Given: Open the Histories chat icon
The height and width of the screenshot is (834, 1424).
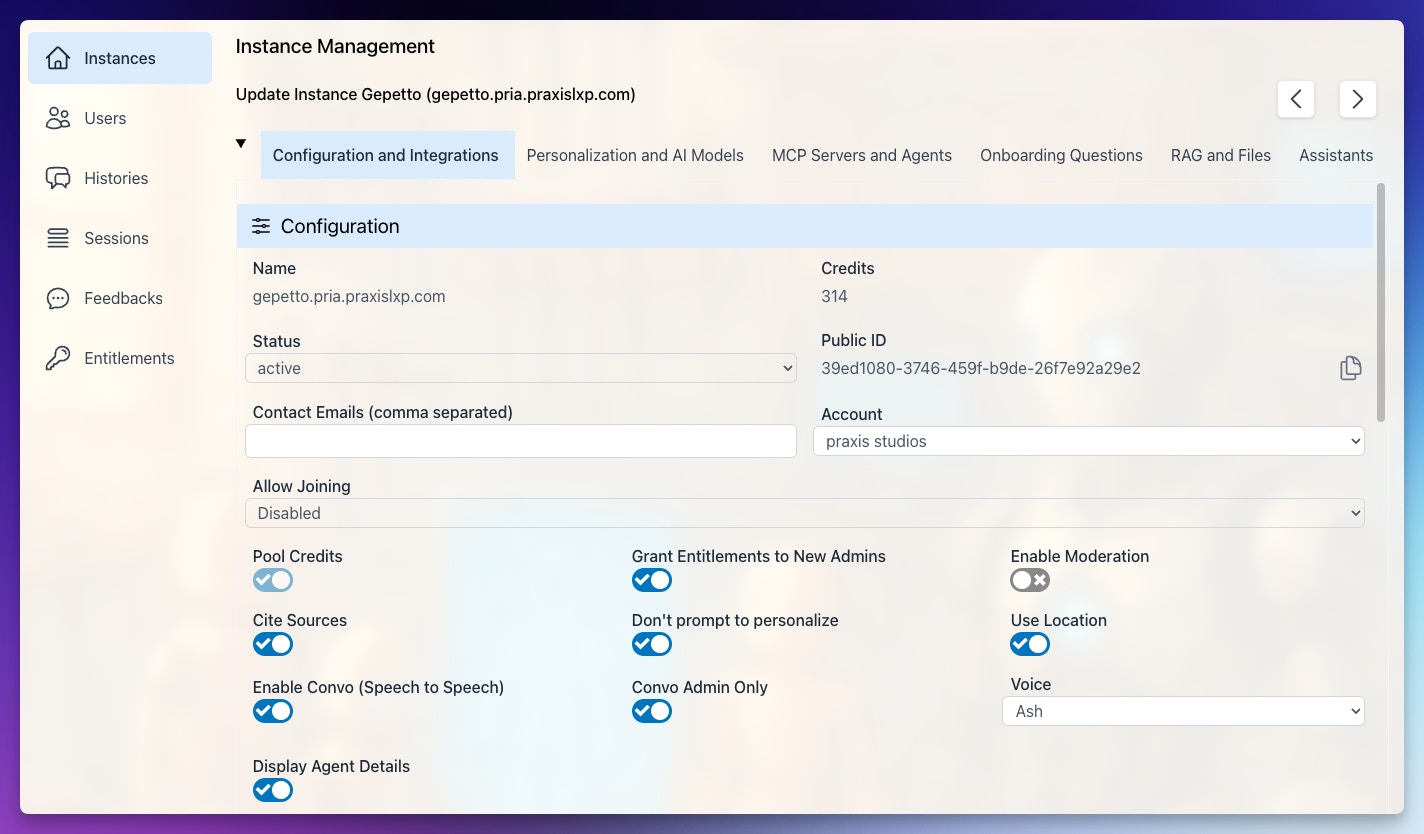Looking at the screenshot, I should 59,178.
